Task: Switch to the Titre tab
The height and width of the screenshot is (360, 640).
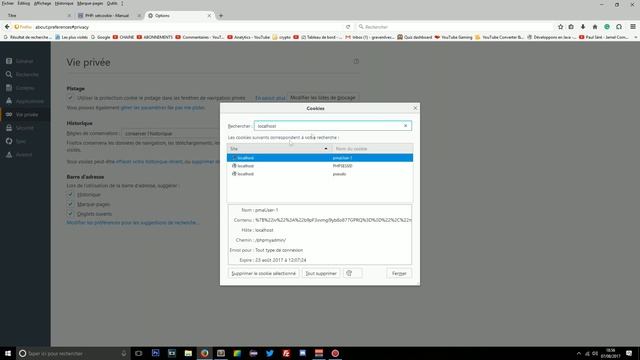Action: click(x=37, y=16)
